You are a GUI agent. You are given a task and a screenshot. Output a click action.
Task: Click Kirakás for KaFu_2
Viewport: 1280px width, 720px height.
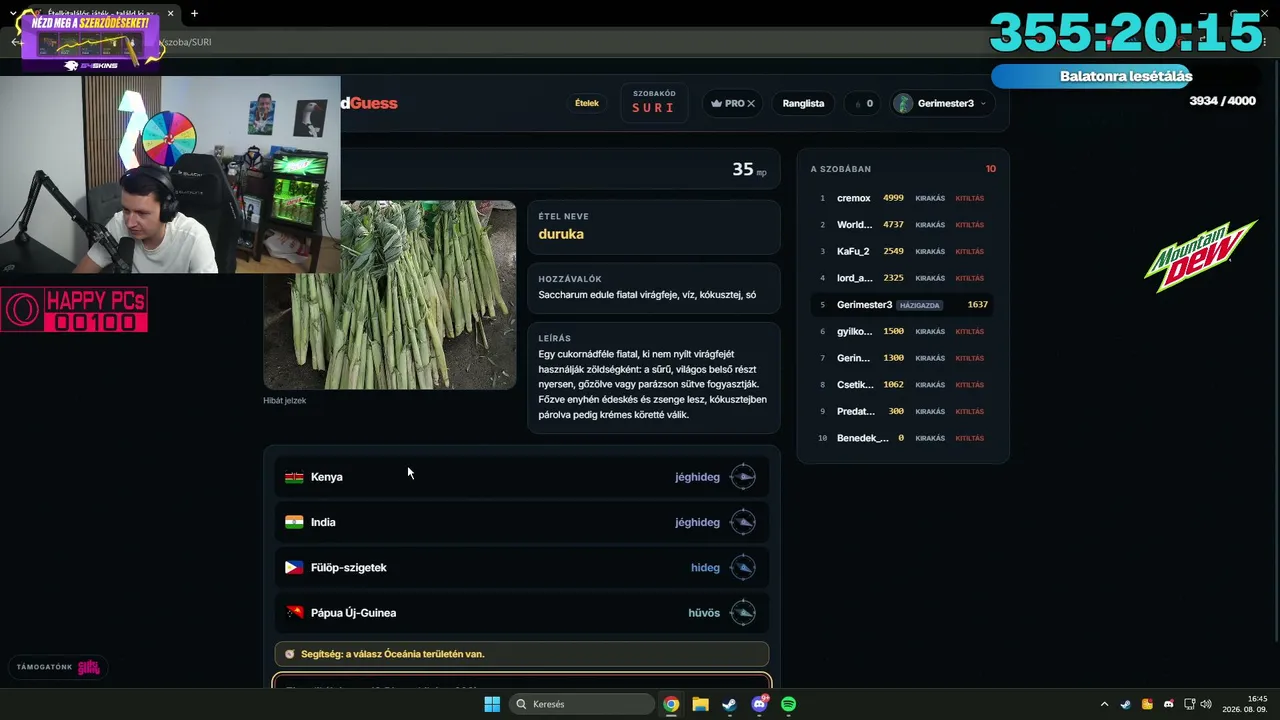[x=930, y=251]
